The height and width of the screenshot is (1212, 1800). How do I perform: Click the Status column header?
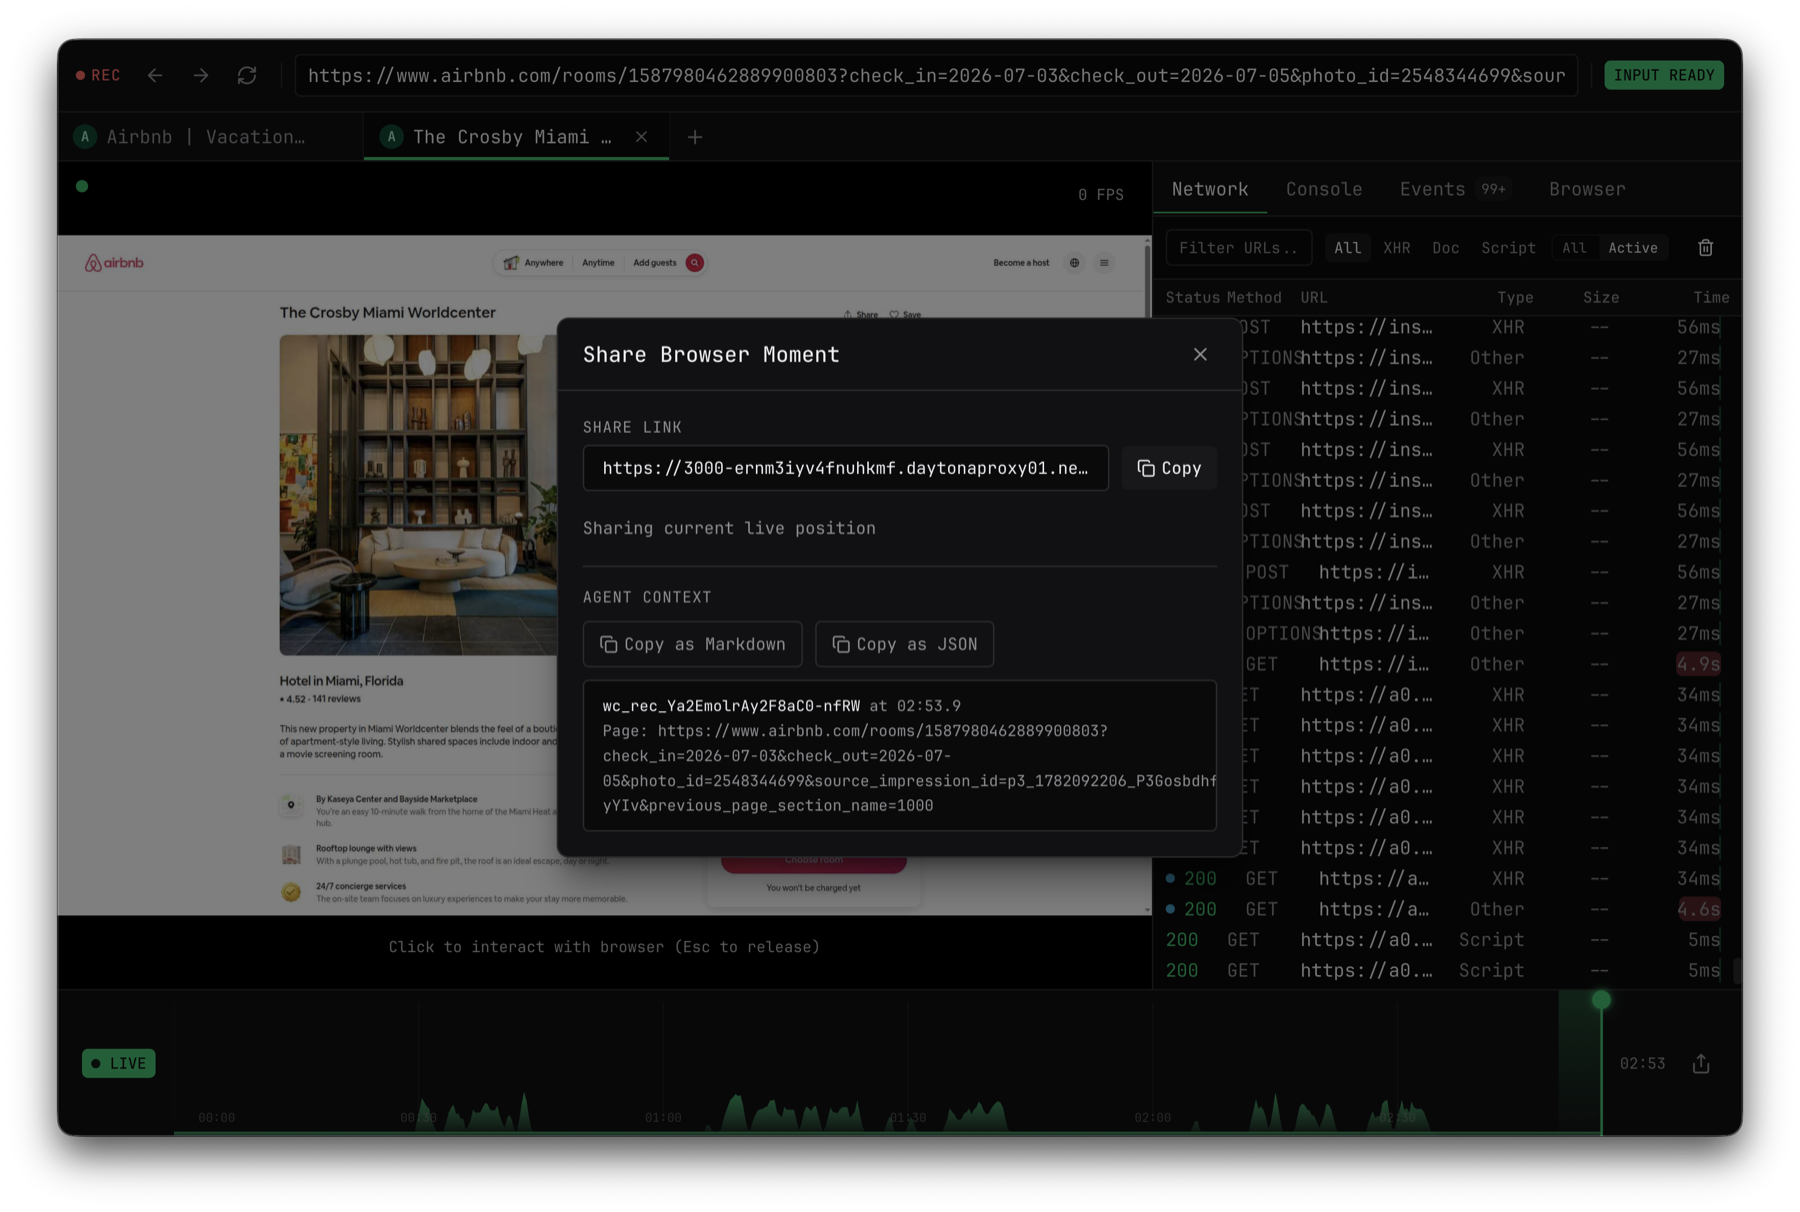click(x=1192, y=297)
